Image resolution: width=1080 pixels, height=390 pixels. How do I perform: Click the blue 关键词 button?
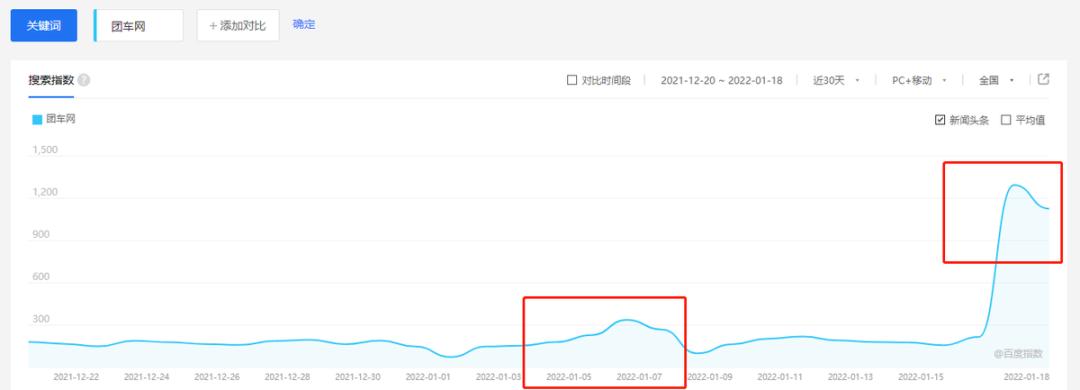click(x=44, y=25)
